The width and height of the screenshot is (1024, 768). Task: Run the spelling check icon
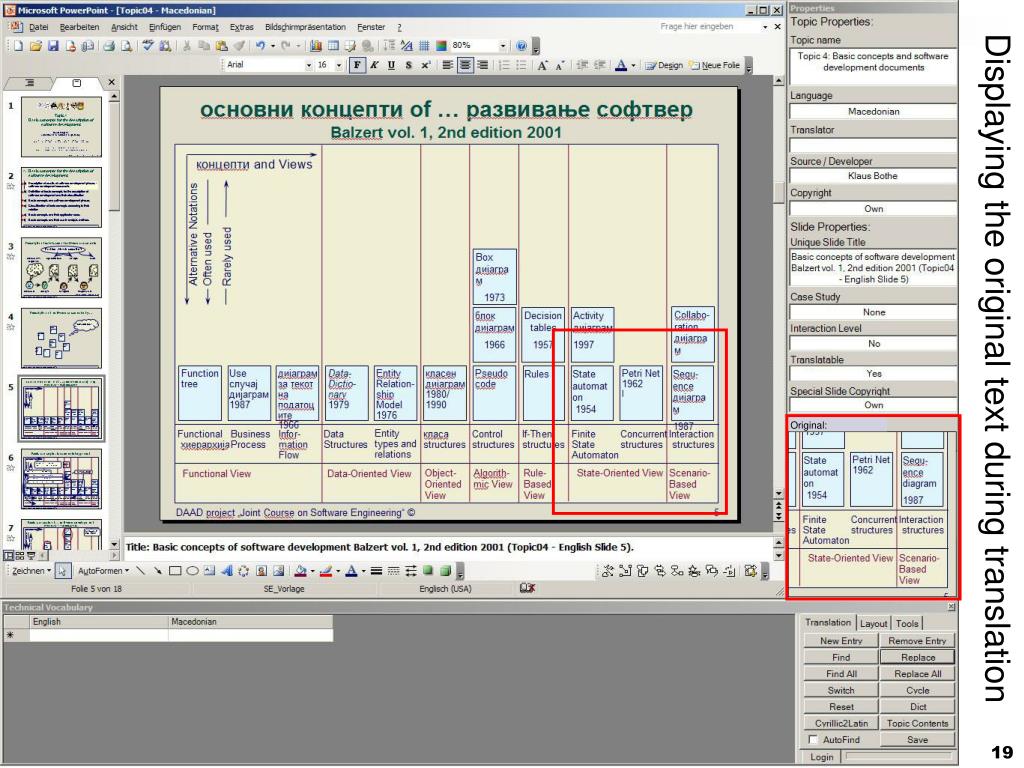(148, 46)
